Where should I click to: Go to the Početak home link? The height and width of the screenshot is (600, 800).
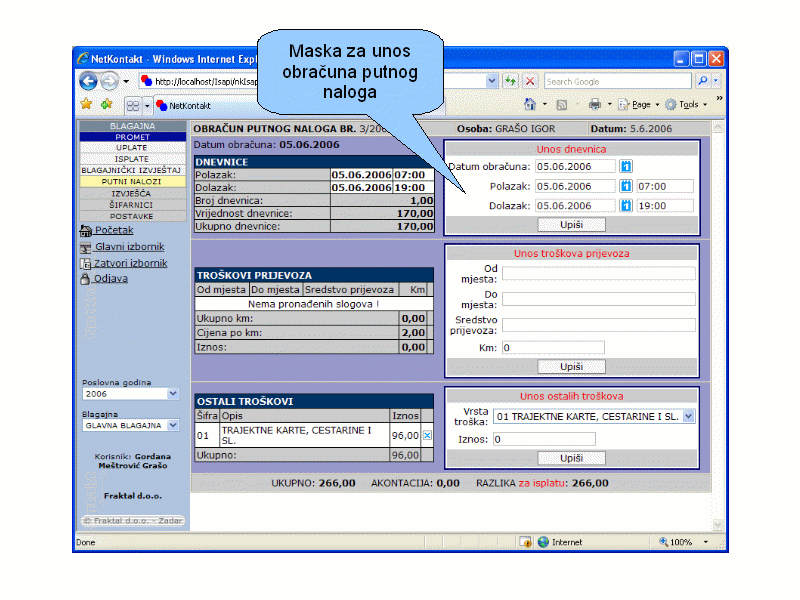click(x=113, y=230)
